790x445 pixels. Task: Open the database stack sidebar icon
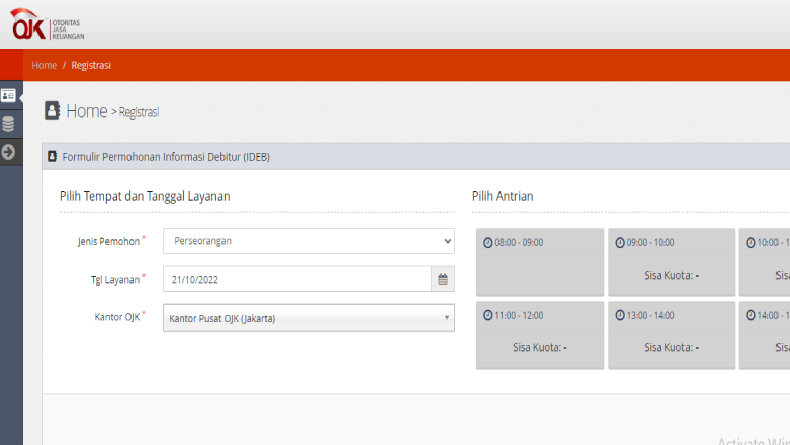coord(9,124)
